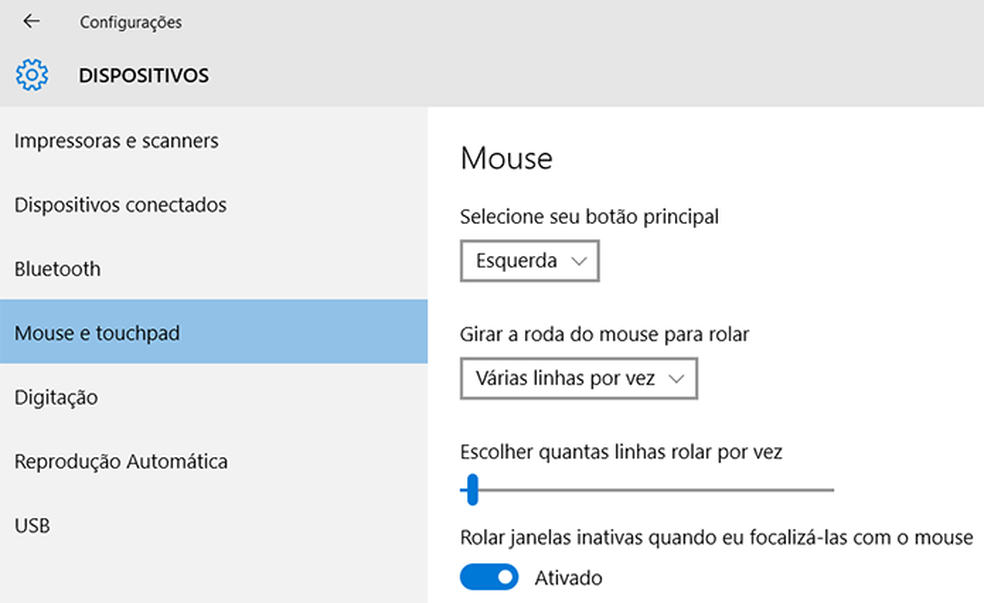
Task: Click the Rolar janelas inativas label text
Action: click(716, 538)
